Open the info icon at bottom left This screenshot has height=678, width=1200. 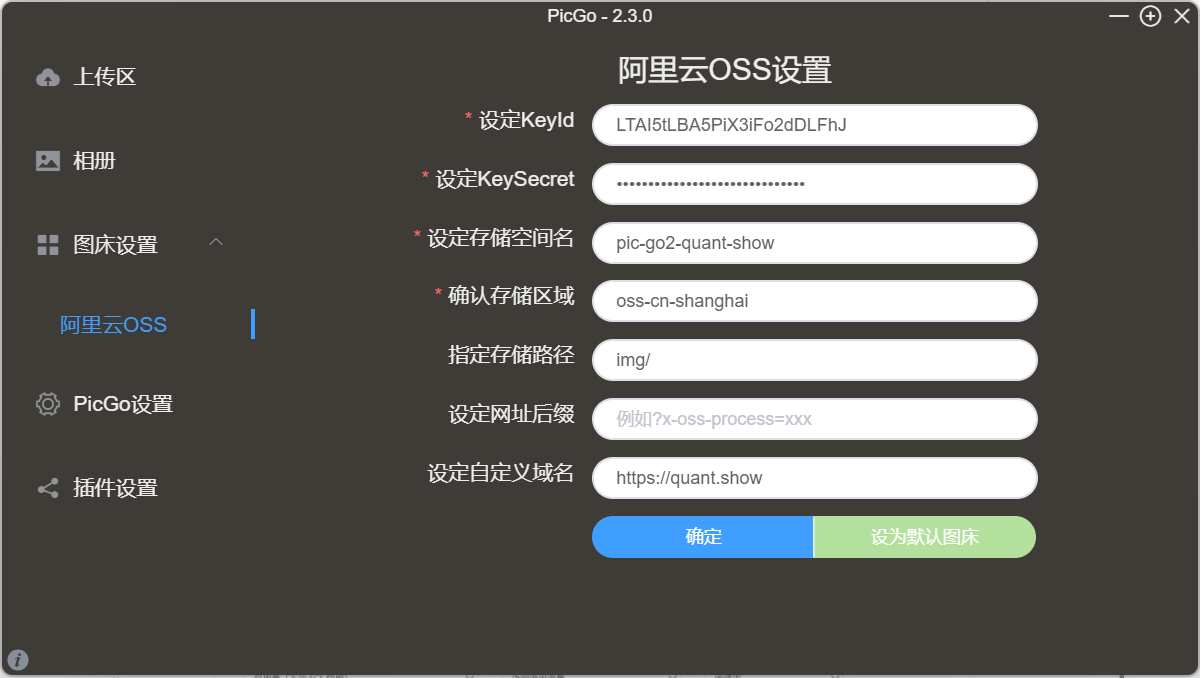click(18, 659)
